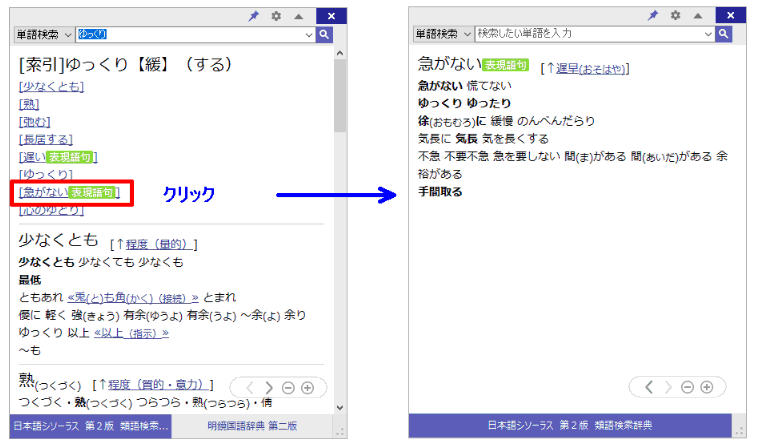Go forward using right window's next arrow

(669, 387)
